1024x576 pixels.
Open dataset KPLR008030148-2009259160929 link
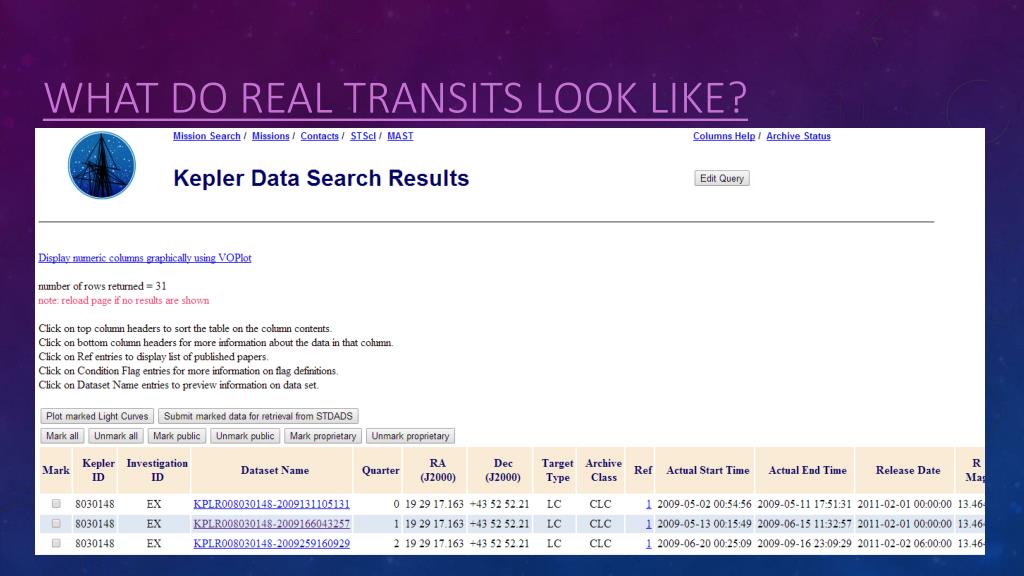coord(272,543)
